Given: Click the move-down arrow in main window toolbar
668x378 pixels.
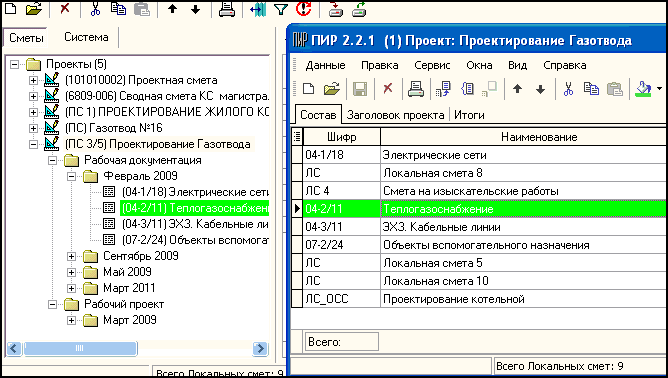Looking at the screenshot, I should click(x=196, y=9).
